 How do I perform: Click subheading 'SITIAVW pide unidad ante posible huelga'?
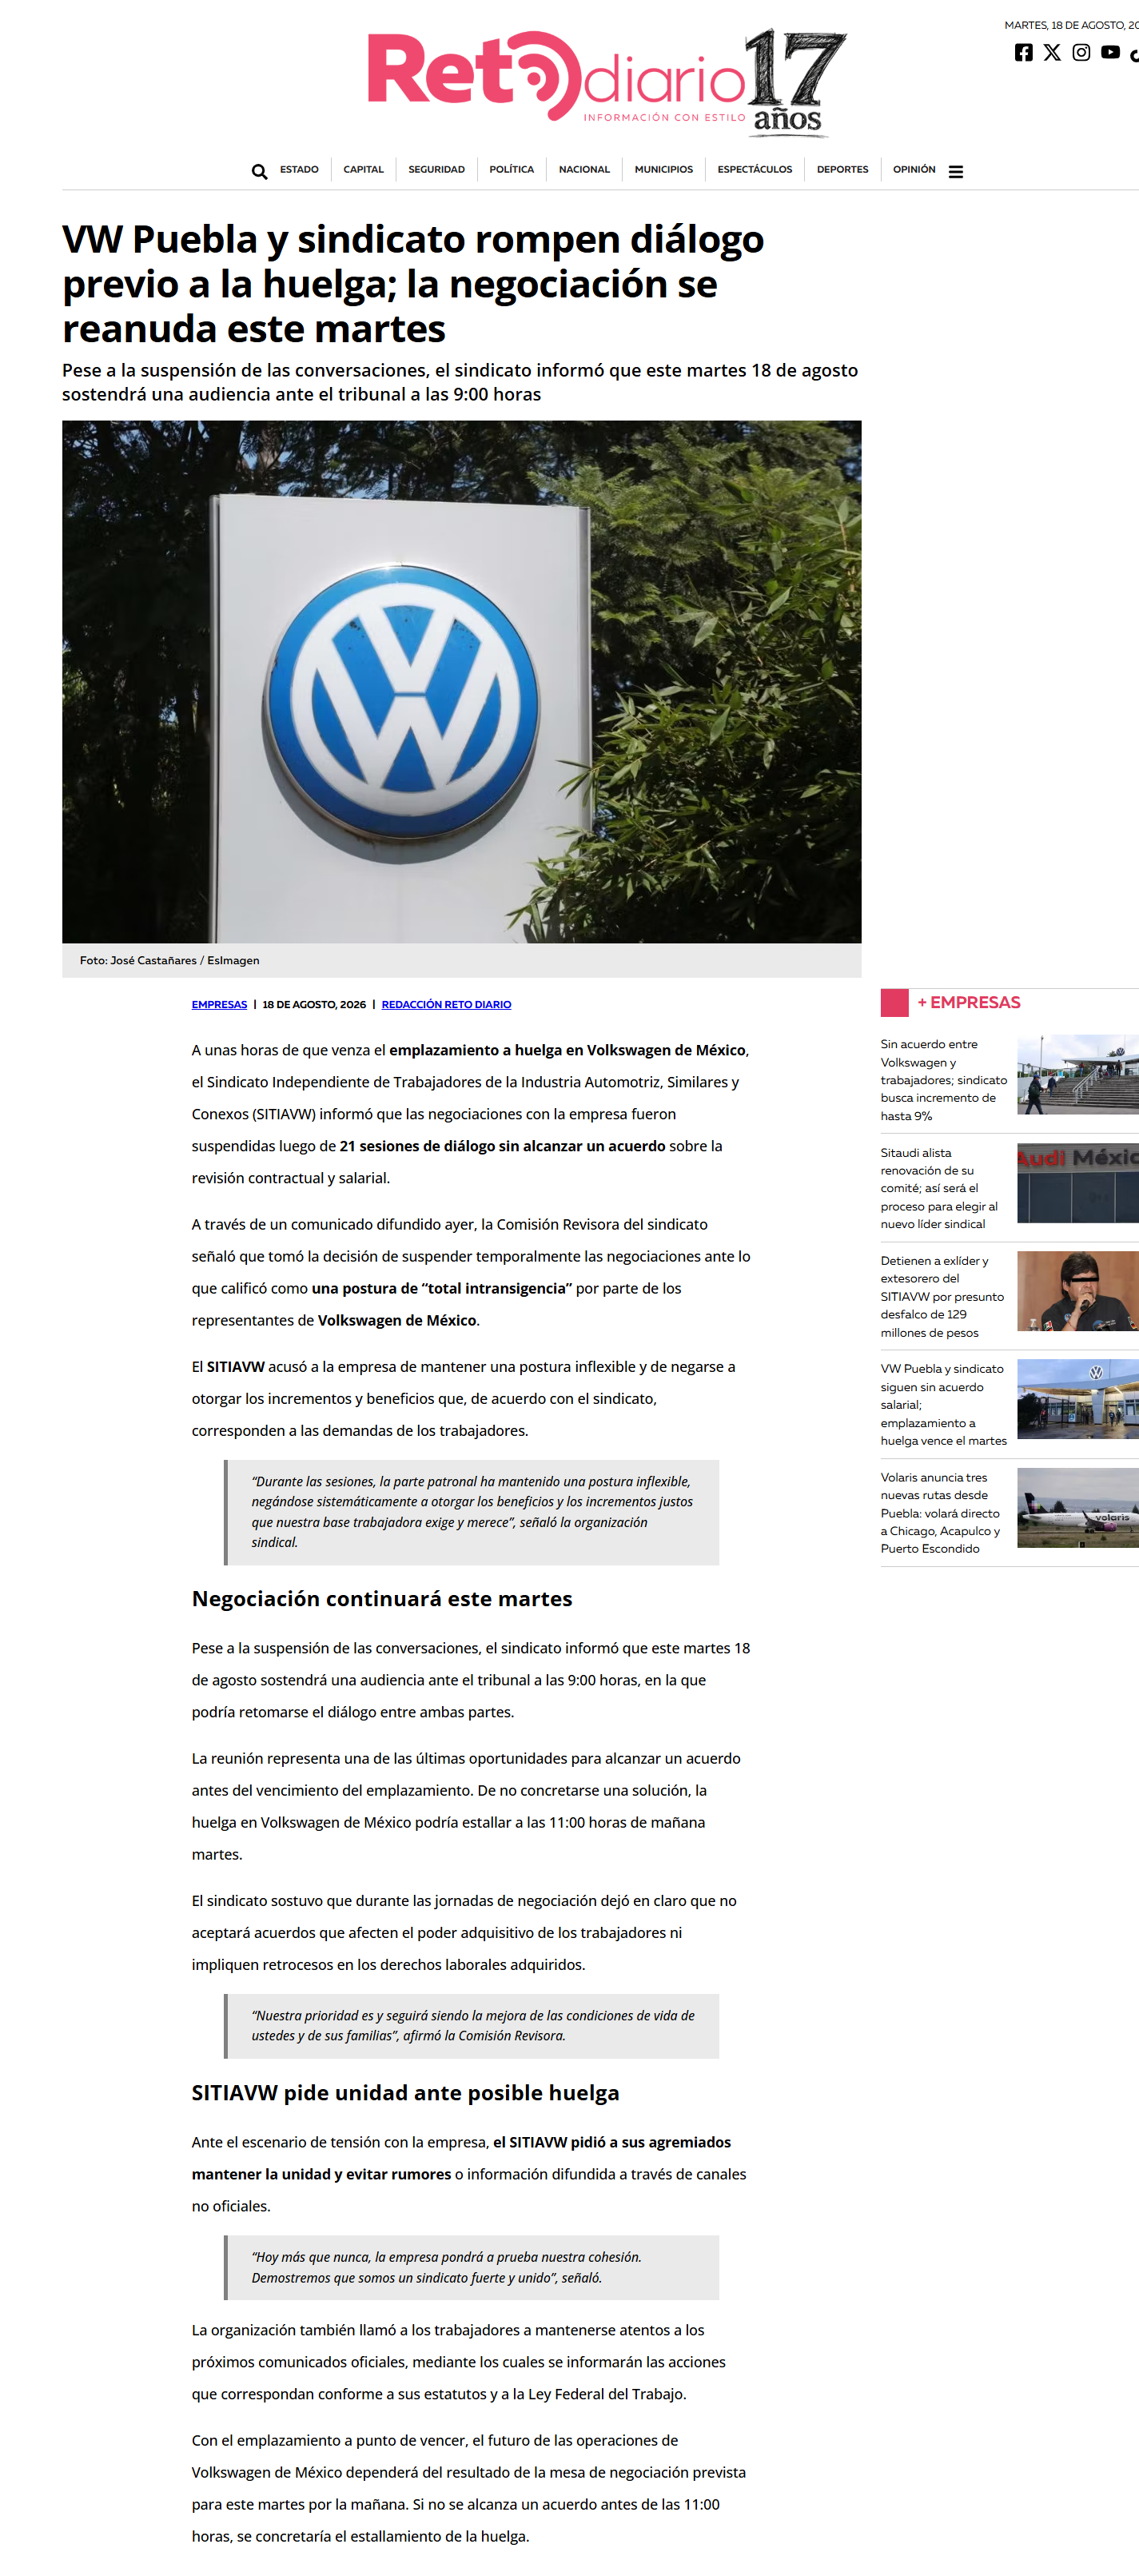pos(405,2092)
